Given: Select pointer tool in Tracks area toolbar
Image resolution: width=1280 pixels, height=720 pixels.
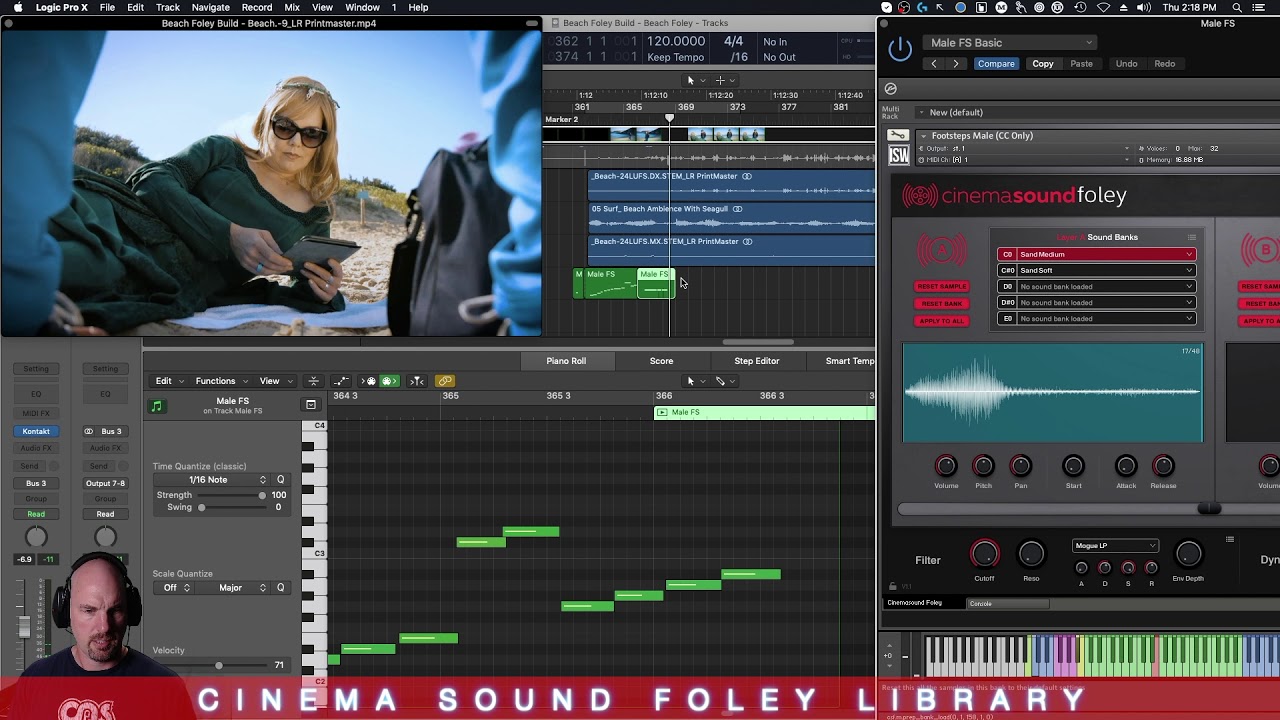Looking at the screenshot, I should [x=691, y=80].
